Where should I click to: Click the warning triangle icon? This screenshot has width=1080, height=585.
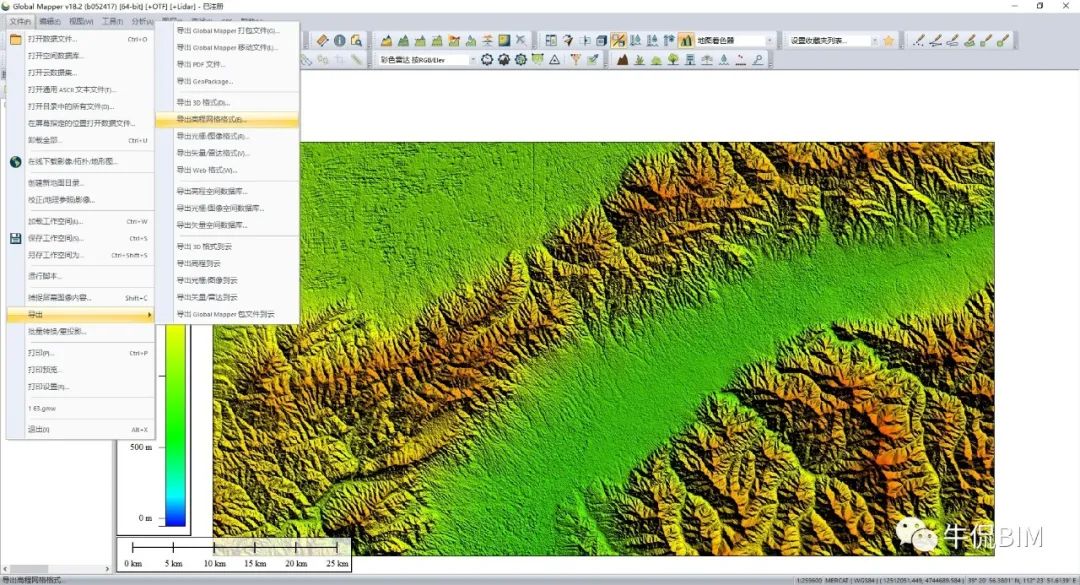click(554, 60)
